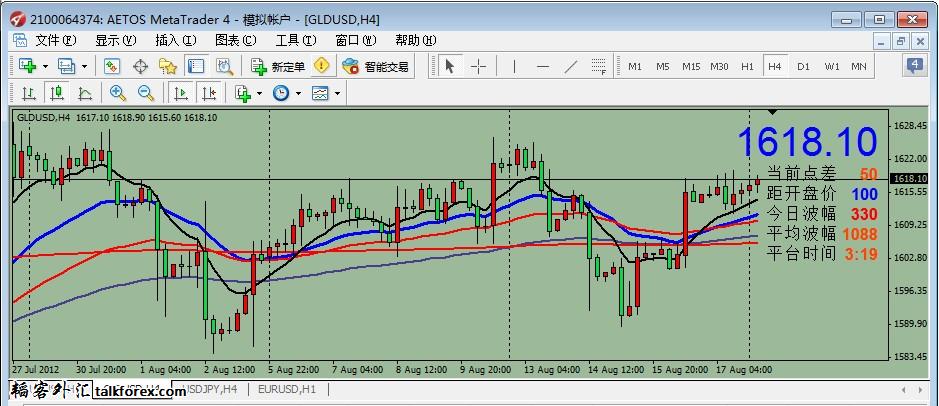Click the zoom out magnifier icon

tap(146, 93)
